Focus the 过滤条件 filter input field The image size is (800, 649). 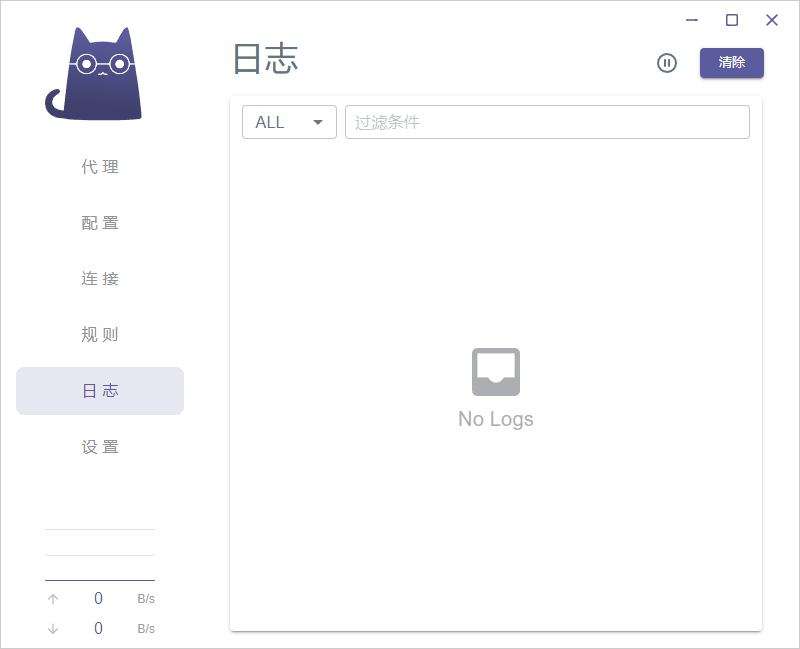pyautogui.click(x=547, y=121)
